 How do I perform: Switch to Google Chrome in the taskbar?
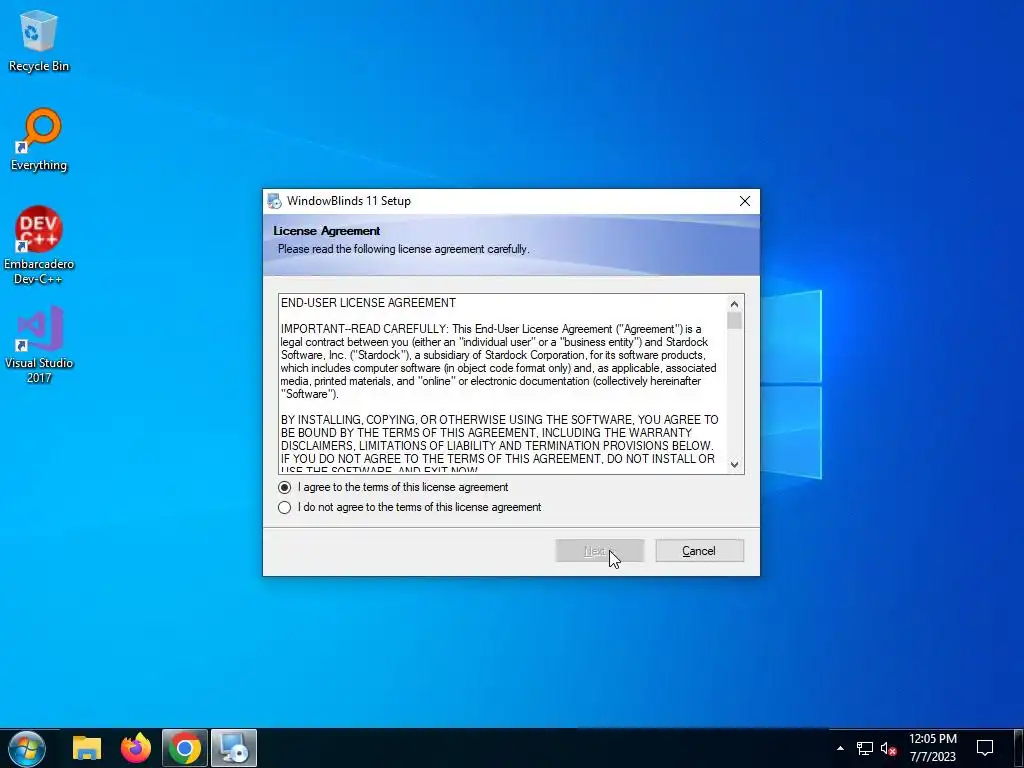click(x=185, y=748)
